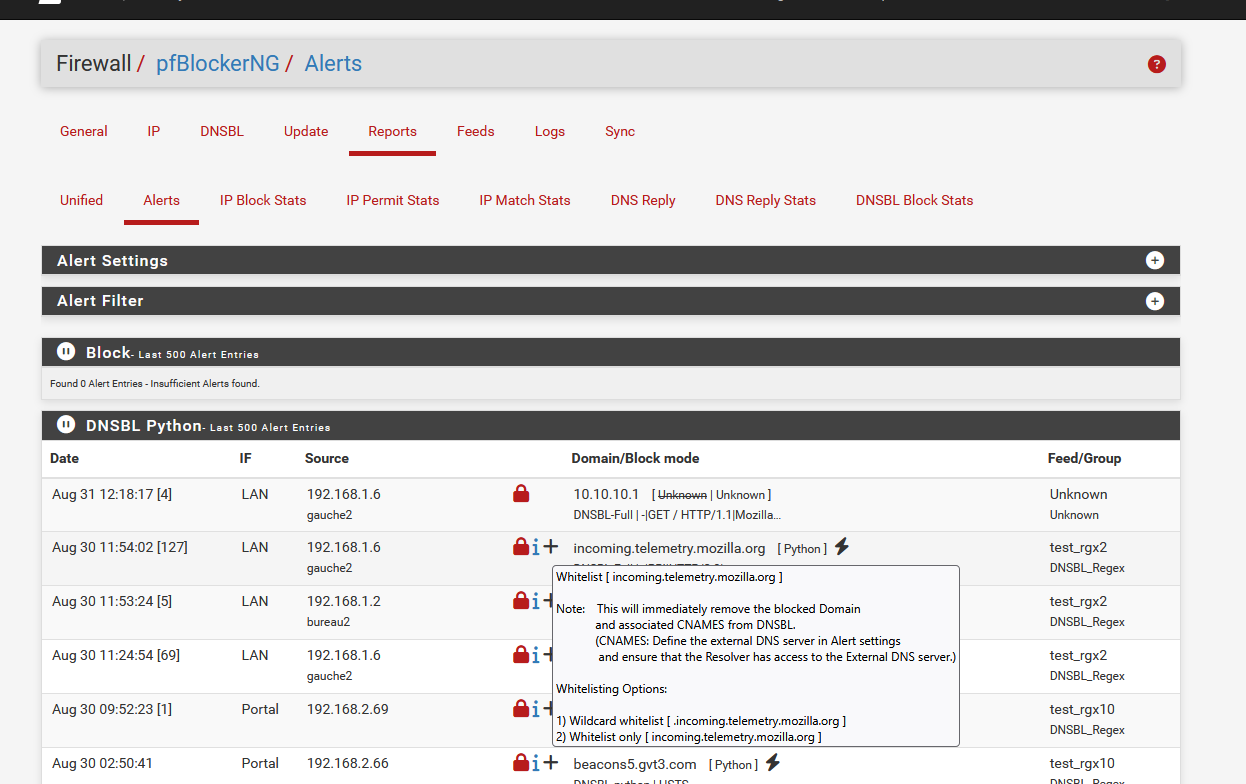Screen dimensions: 1246x784
Task: Click the Feed/Group column header
Action: pyautogui.click(x=1085, y=458)
